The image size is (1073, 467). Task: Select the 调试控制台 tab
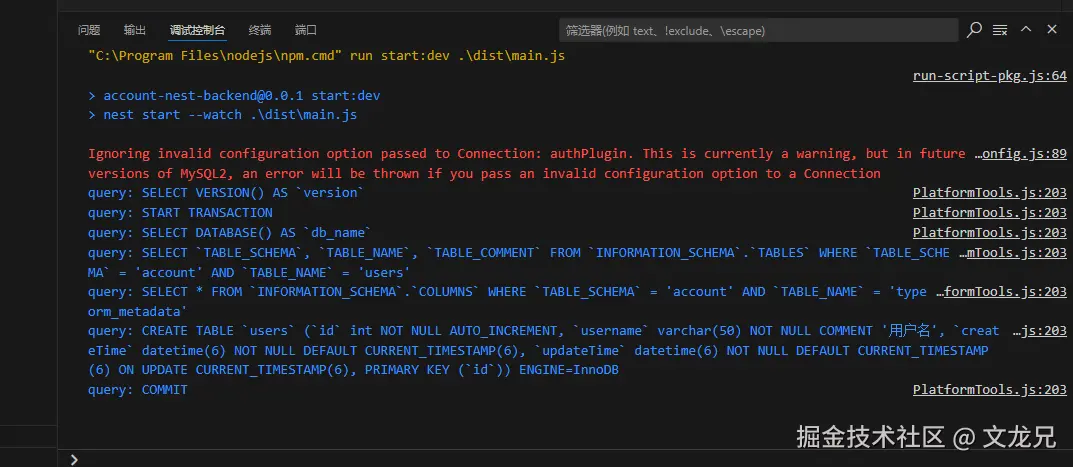[197, 30]
